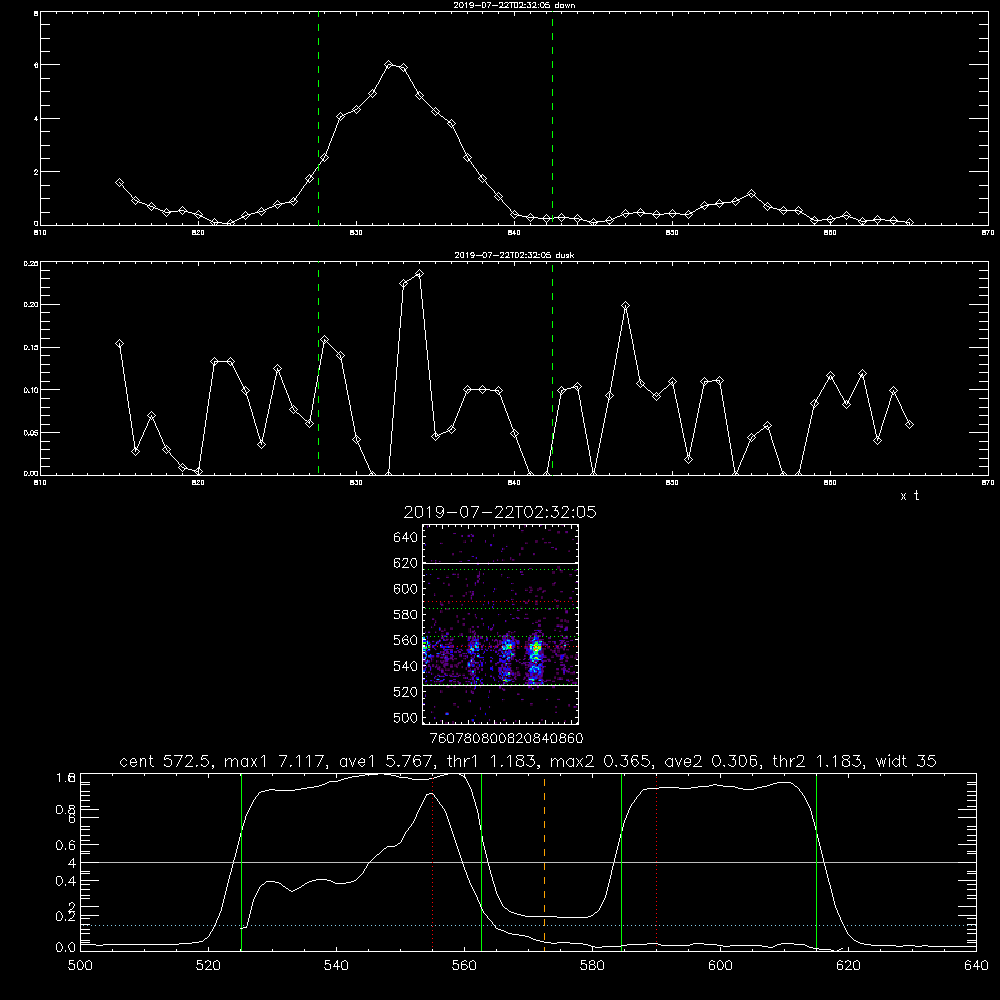Click the 'thr2 1.183' statistic
This screenshot has height=1000, width=1000.
click(819, 761)
